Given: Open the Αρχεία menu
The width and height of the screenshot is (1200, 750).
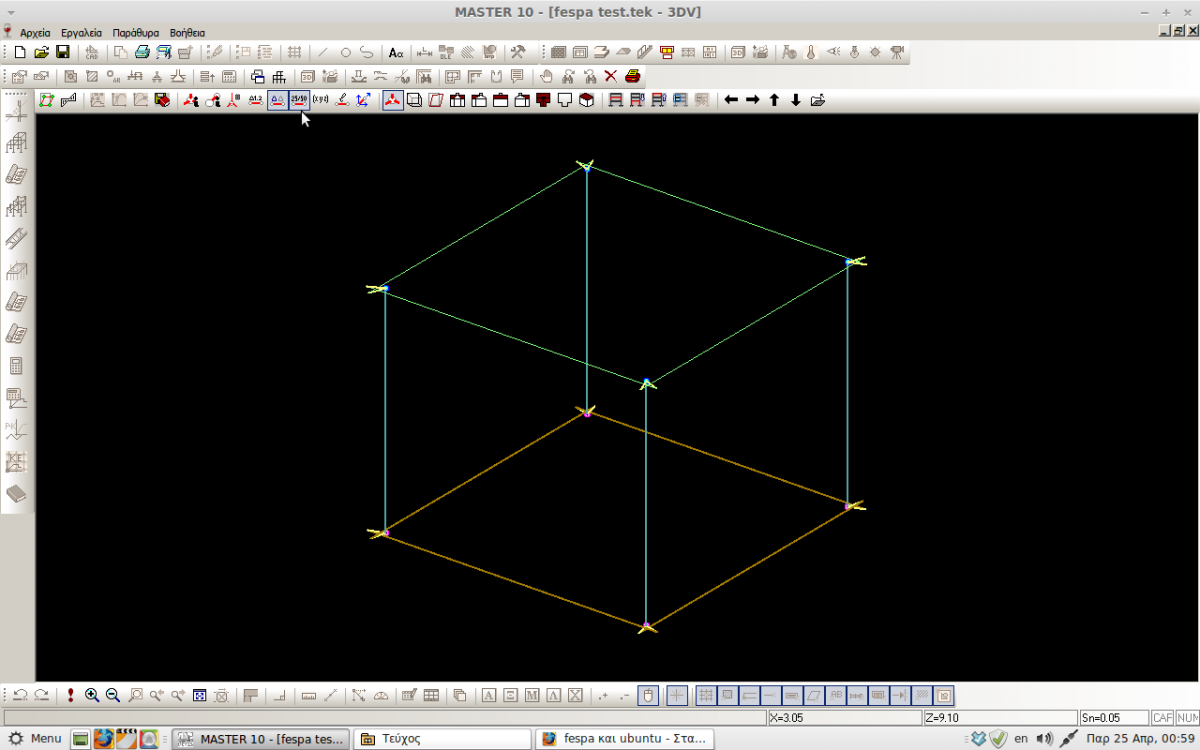Looking at the screenshot, I should tap(35, 33).
